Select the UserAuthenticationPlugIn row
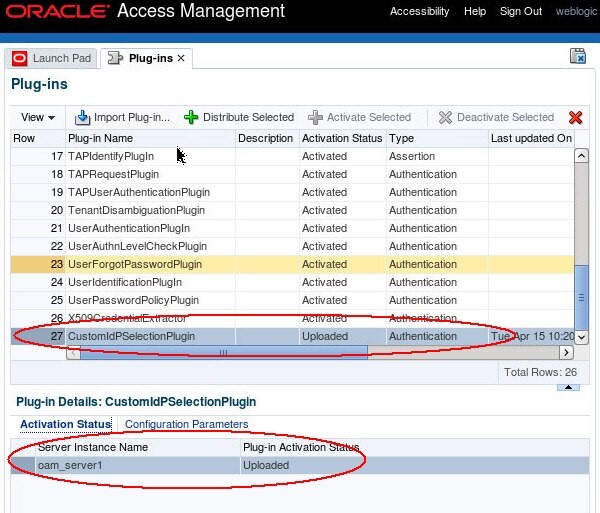Viewport: 600px width, 513px height. pyautogui.click(x=292, y=228)
